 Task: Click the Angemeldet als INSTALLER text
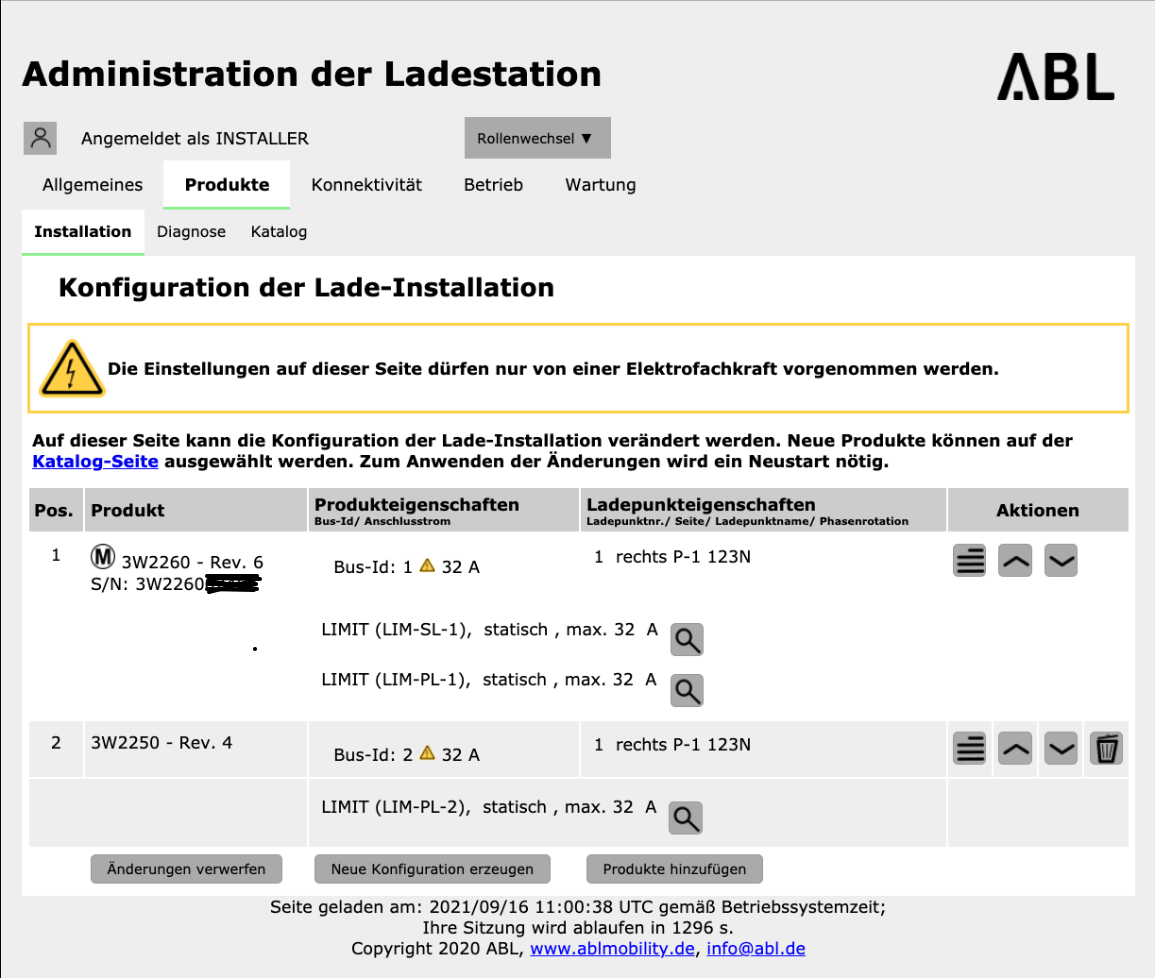pos(194,138)
